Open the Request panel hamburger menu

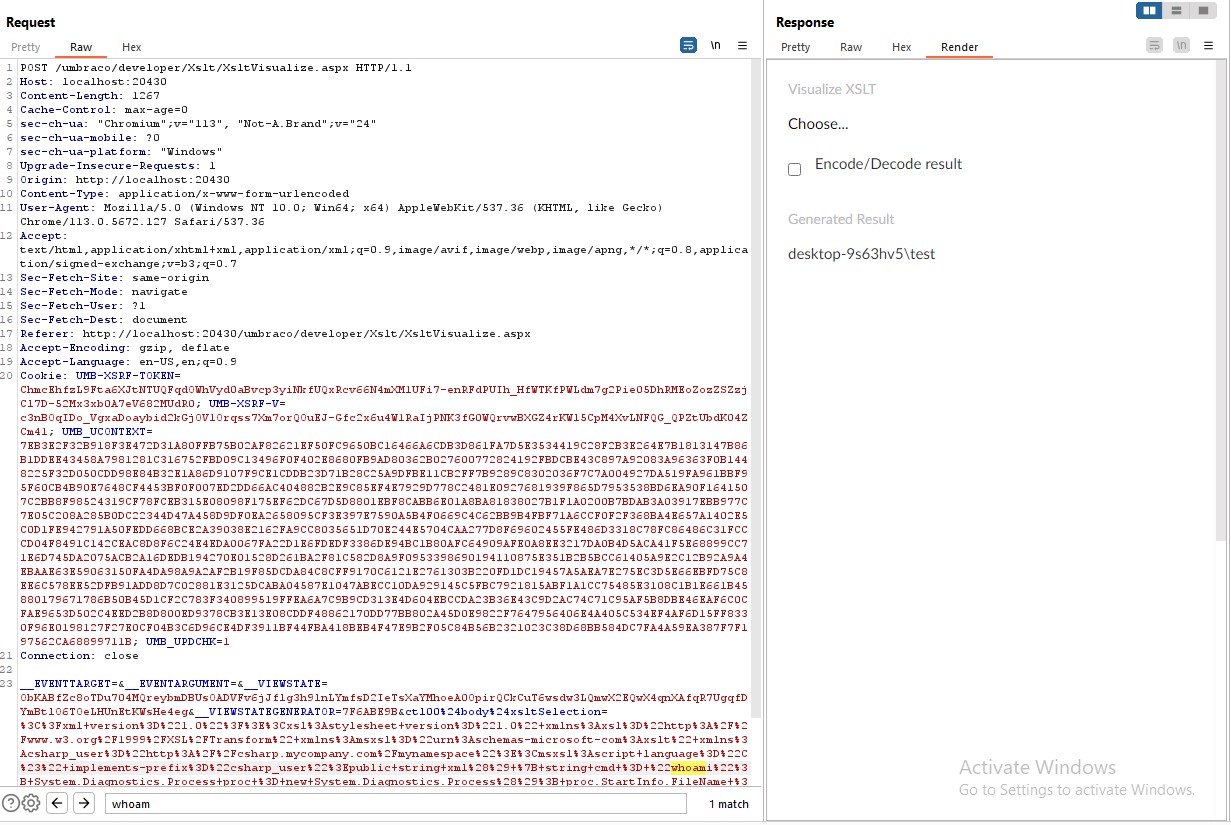tap(742, 45)
